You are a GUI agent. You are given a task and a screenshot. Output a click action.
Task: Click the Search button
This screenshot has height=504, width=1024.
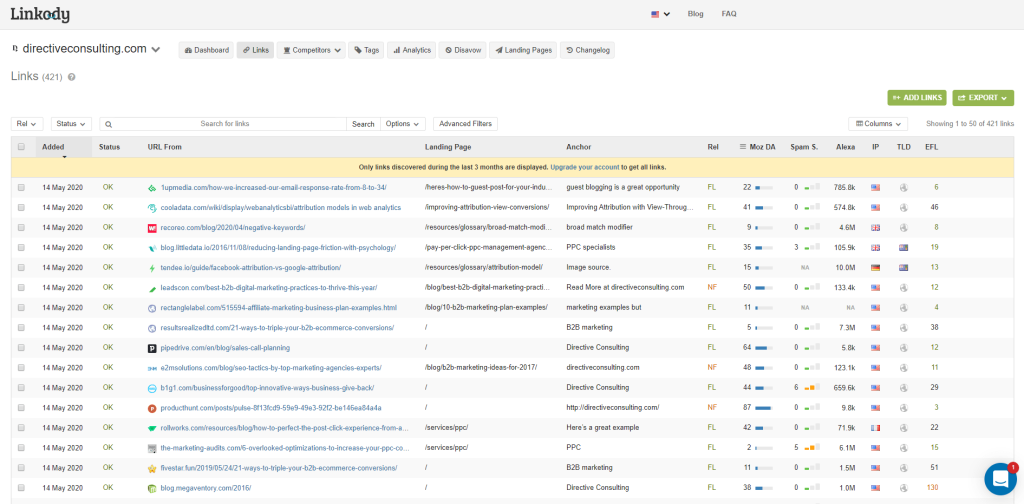coord(363,124)
